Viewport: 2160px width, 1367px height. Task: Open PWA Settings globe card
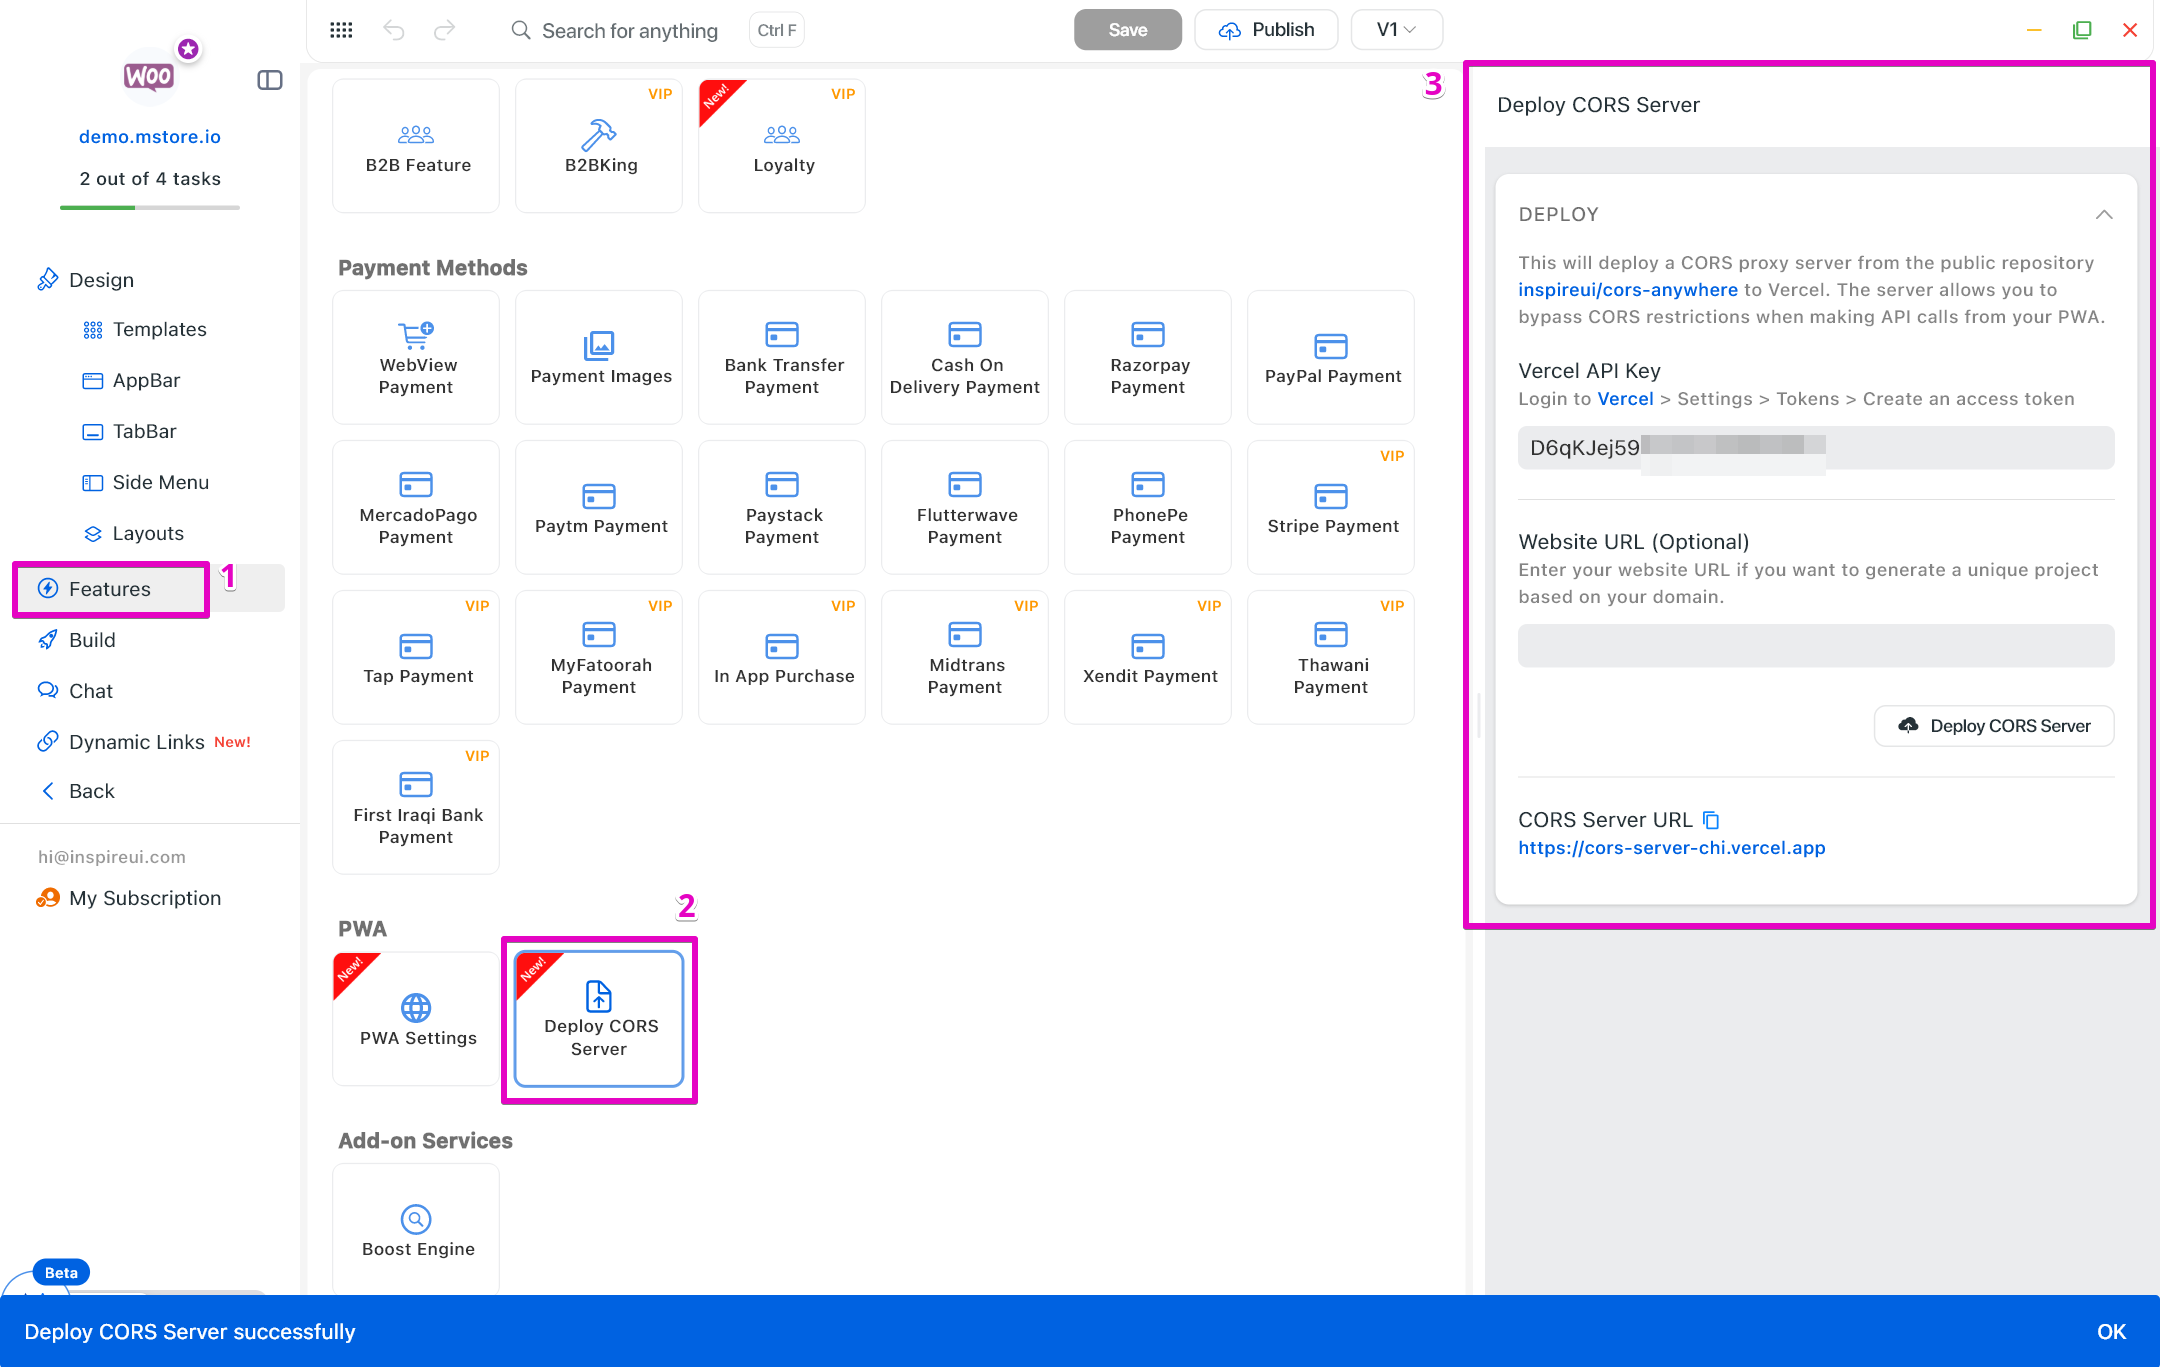click(416, 1018)
